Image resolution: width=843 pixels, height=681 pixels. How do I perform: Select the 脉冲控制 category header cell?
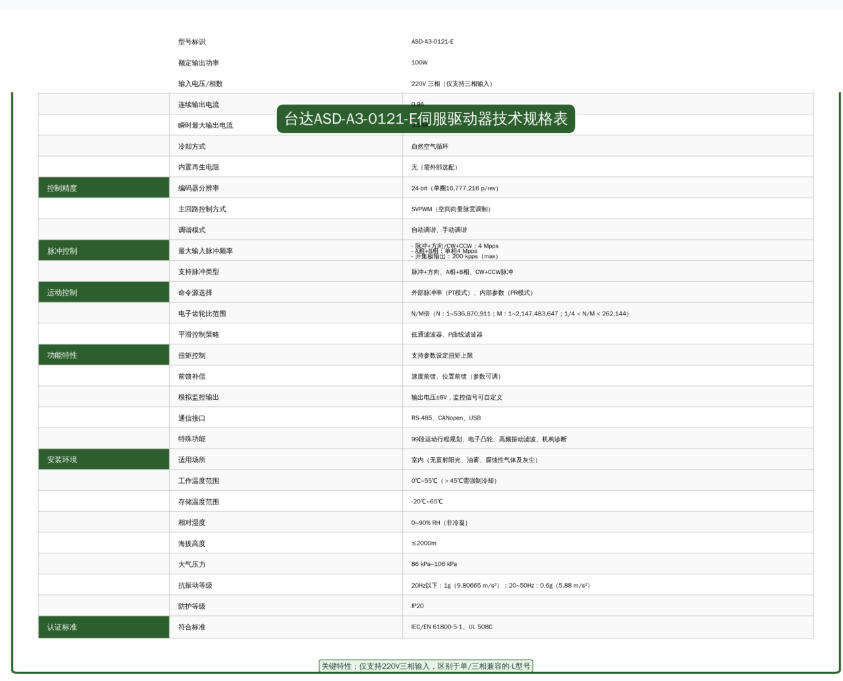103,251
